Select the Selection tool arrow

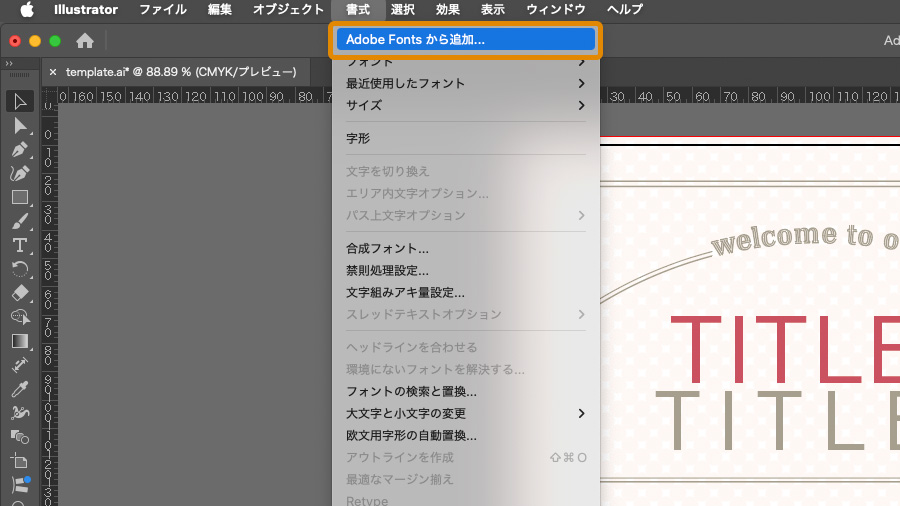pyautogui.click(x=20, y=102)
